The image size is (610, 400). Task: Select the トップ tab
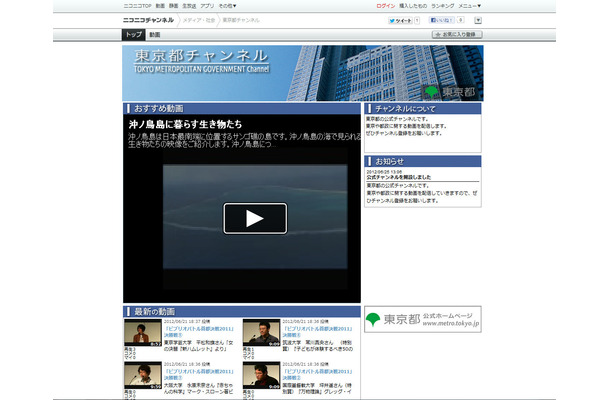[133, 35]
